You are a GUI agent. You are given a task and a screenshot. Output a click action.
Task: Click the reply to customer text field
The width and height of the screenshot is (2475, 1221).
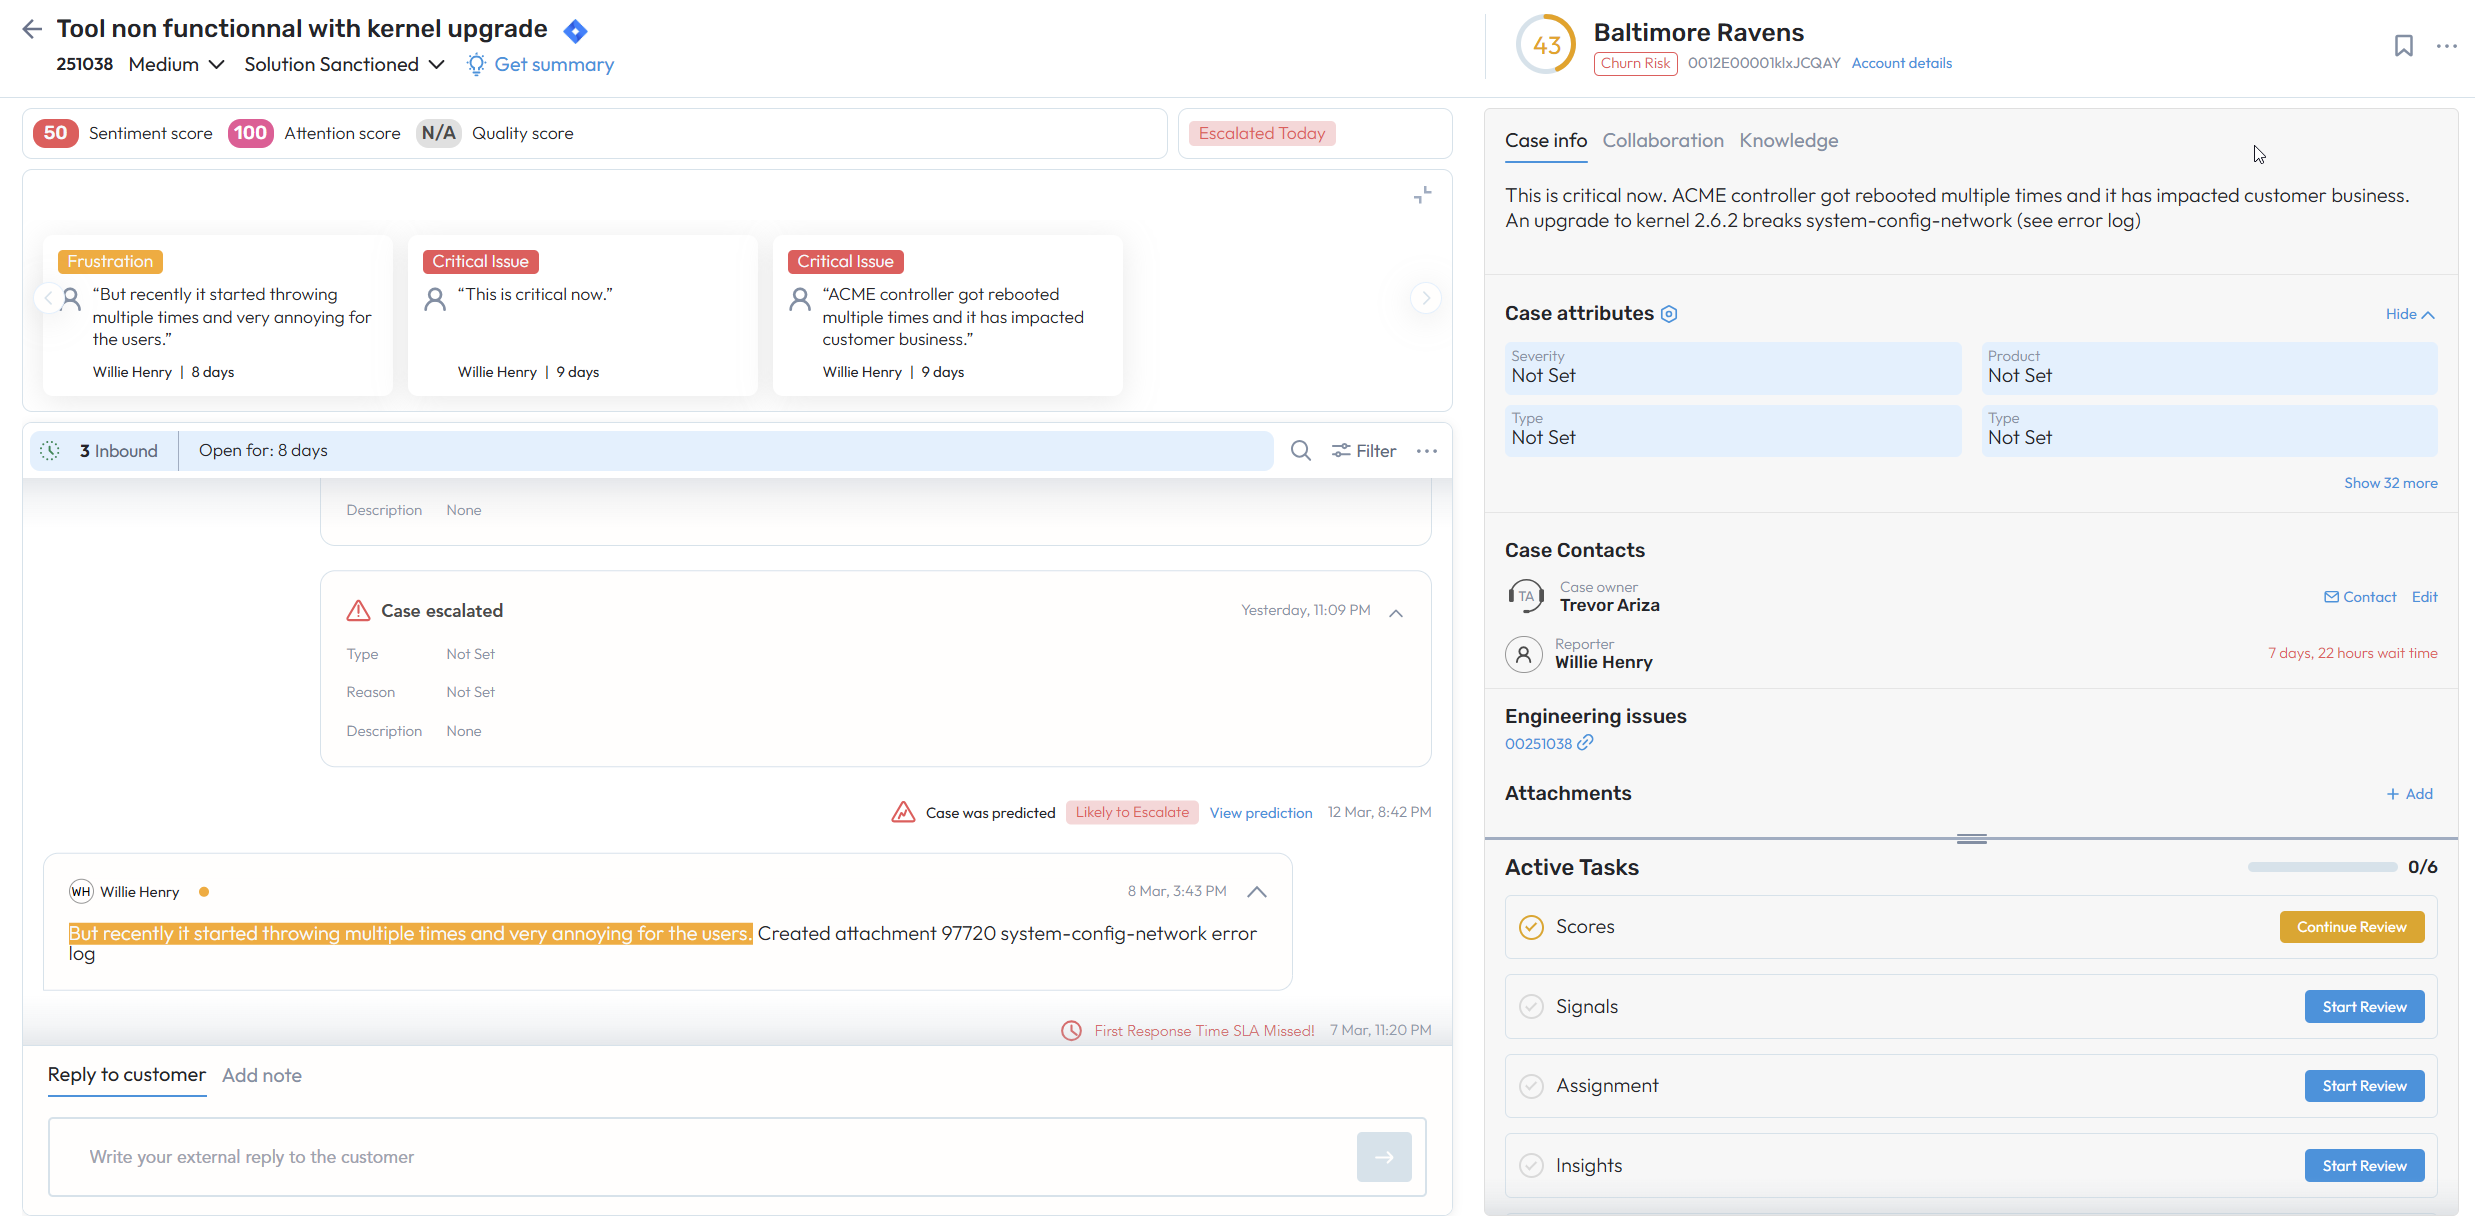click(x=700, y=1157)
